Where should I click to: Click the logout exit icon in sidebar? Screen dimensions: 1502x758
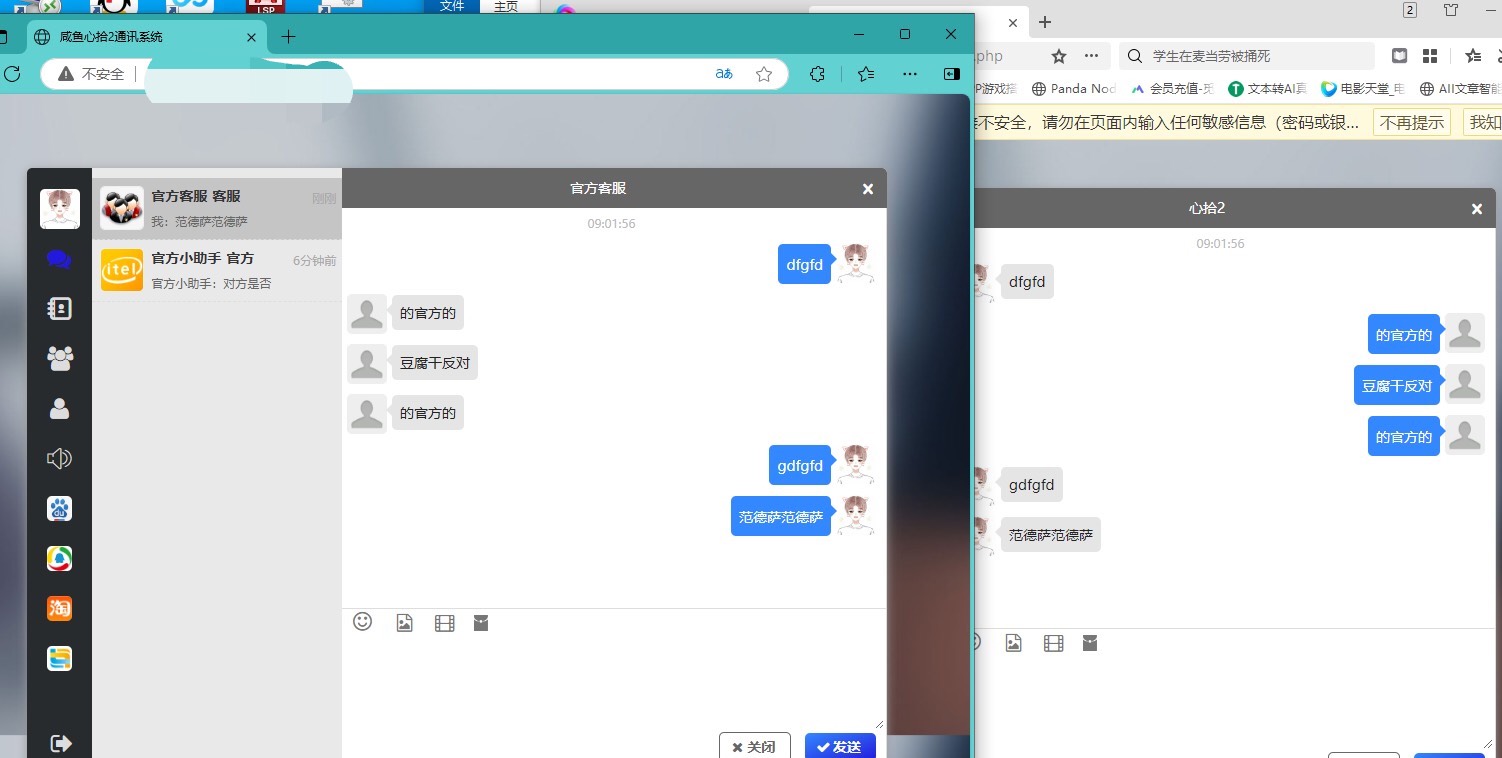60,743
